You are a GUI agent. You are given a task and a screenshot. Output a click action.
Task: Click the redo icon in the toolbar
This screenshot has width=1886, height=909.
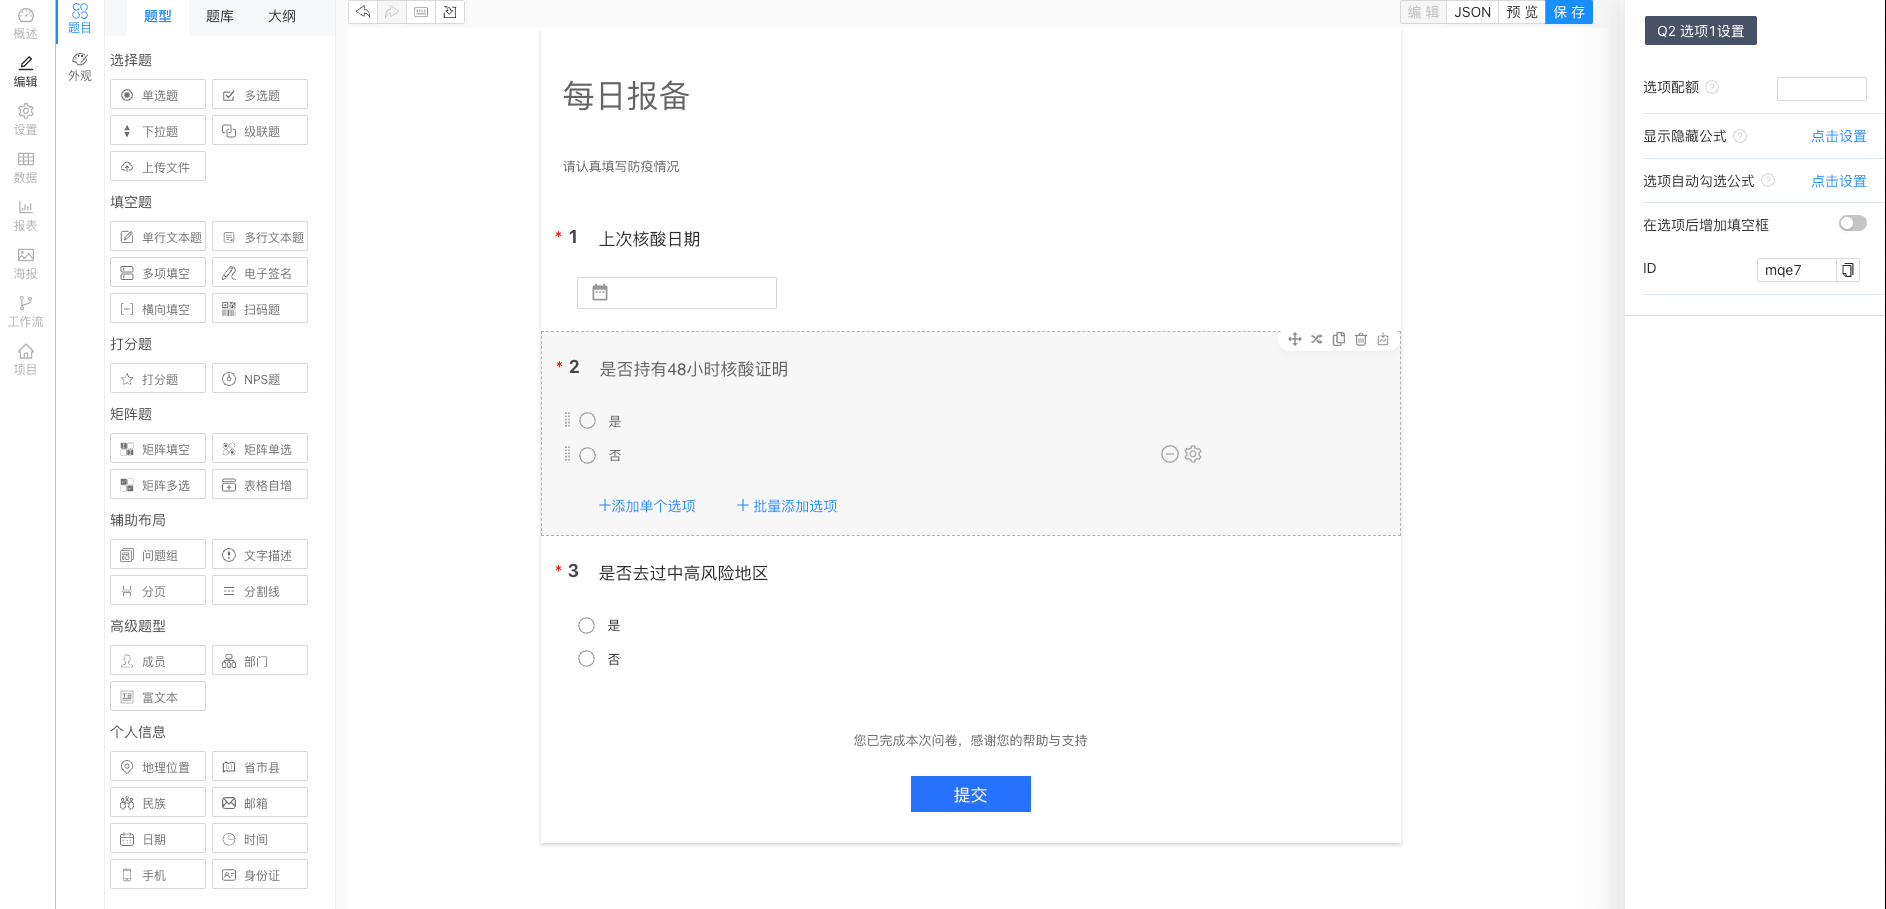point(392,12)
